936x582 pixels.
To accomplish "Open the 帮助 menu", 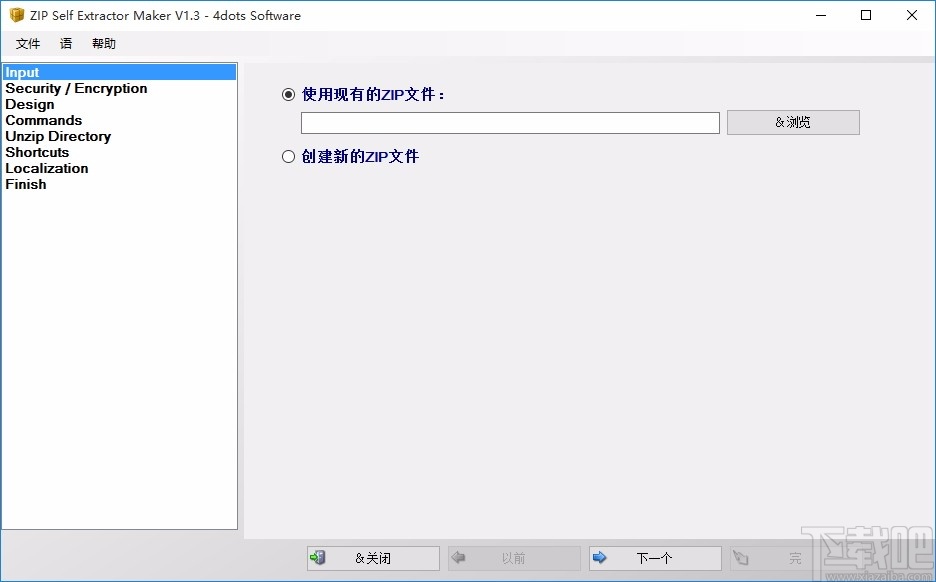I will (103, 43).
